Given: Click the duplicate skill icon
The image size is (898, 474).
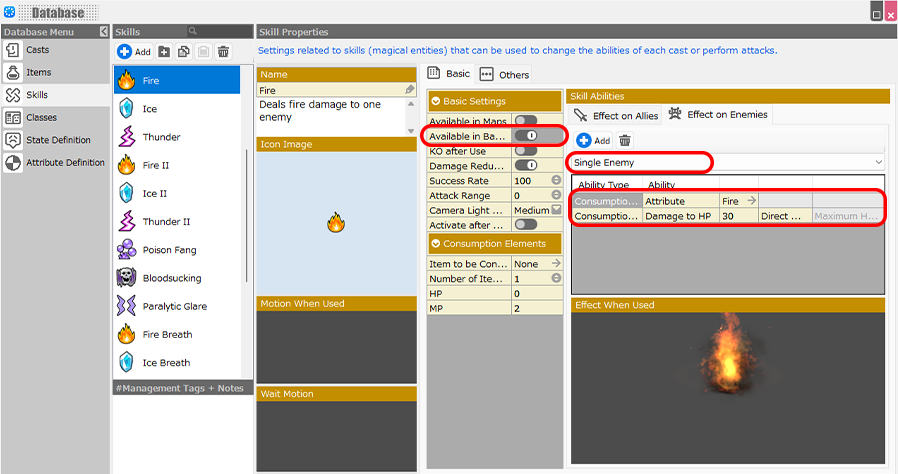Looking at the screenshot, I should (x=184, y=52).
